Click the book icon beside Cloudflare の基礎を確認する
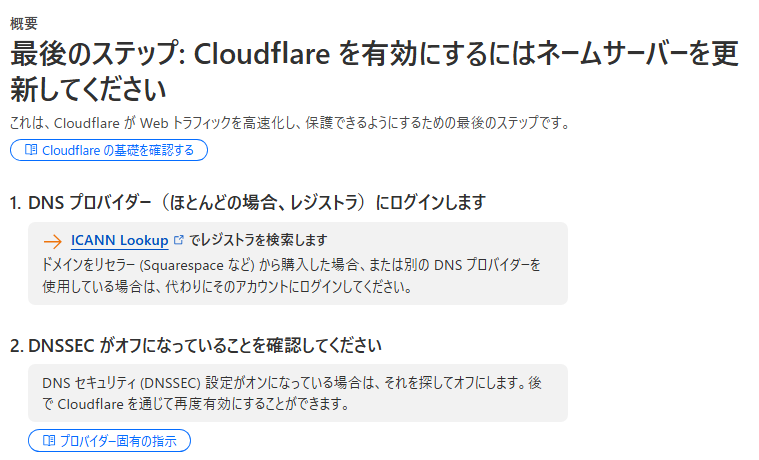Image resolution: width=759 pixels, height=460 pixels. (31, 150)
